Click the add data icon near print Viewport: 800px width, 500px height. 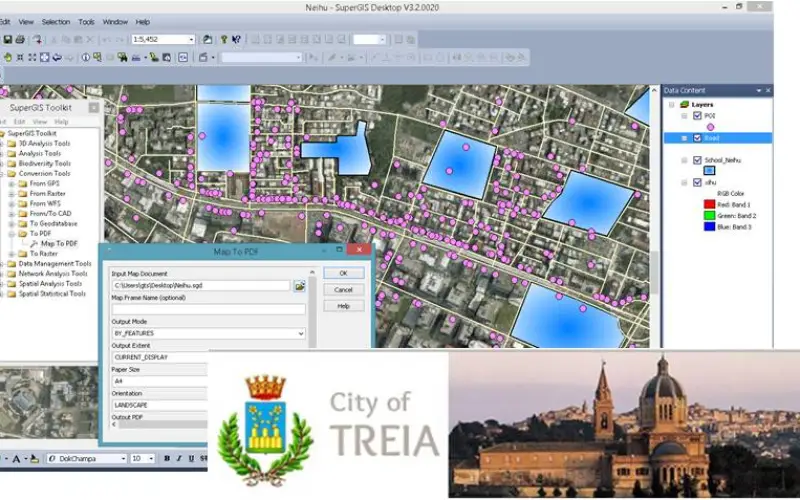click(x=37, y=39)
